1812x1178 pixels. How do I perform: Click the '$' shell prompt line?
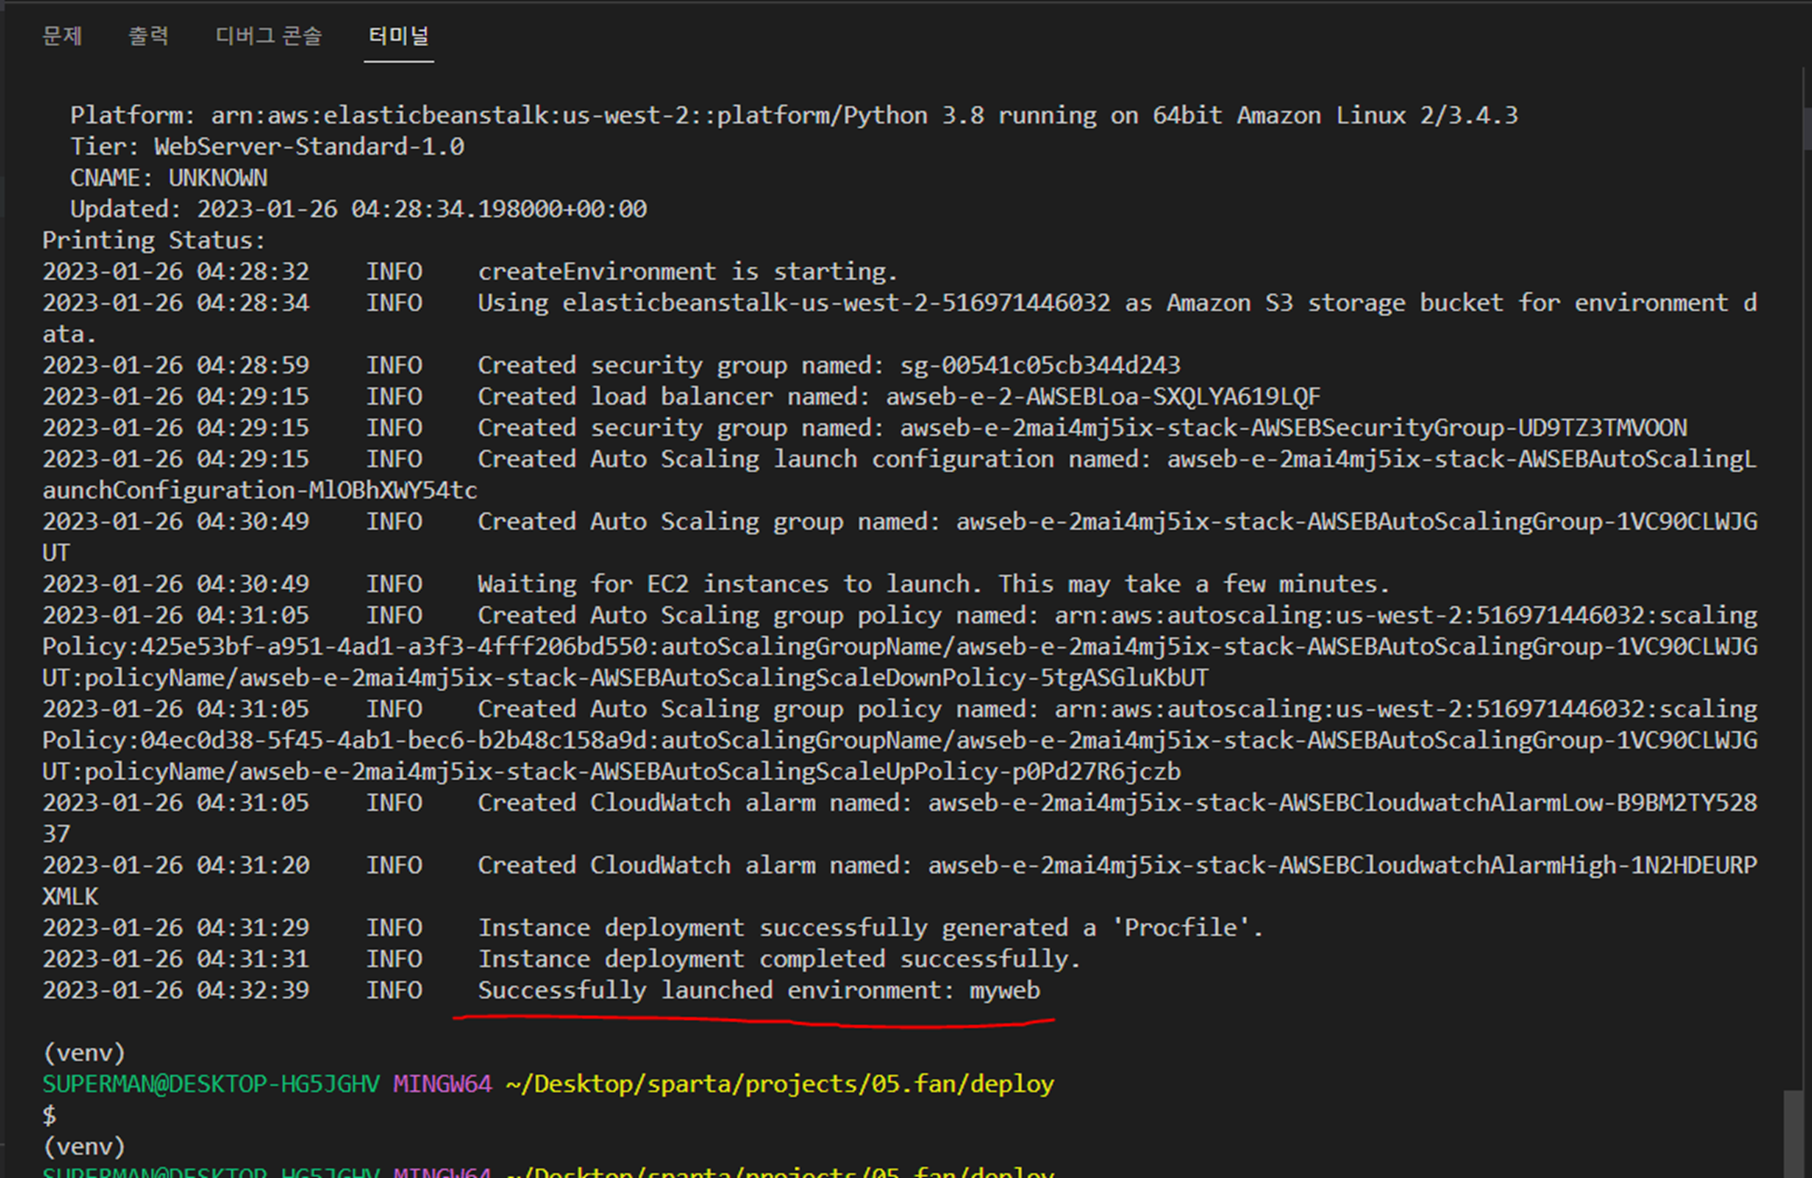coord(49,1115)
